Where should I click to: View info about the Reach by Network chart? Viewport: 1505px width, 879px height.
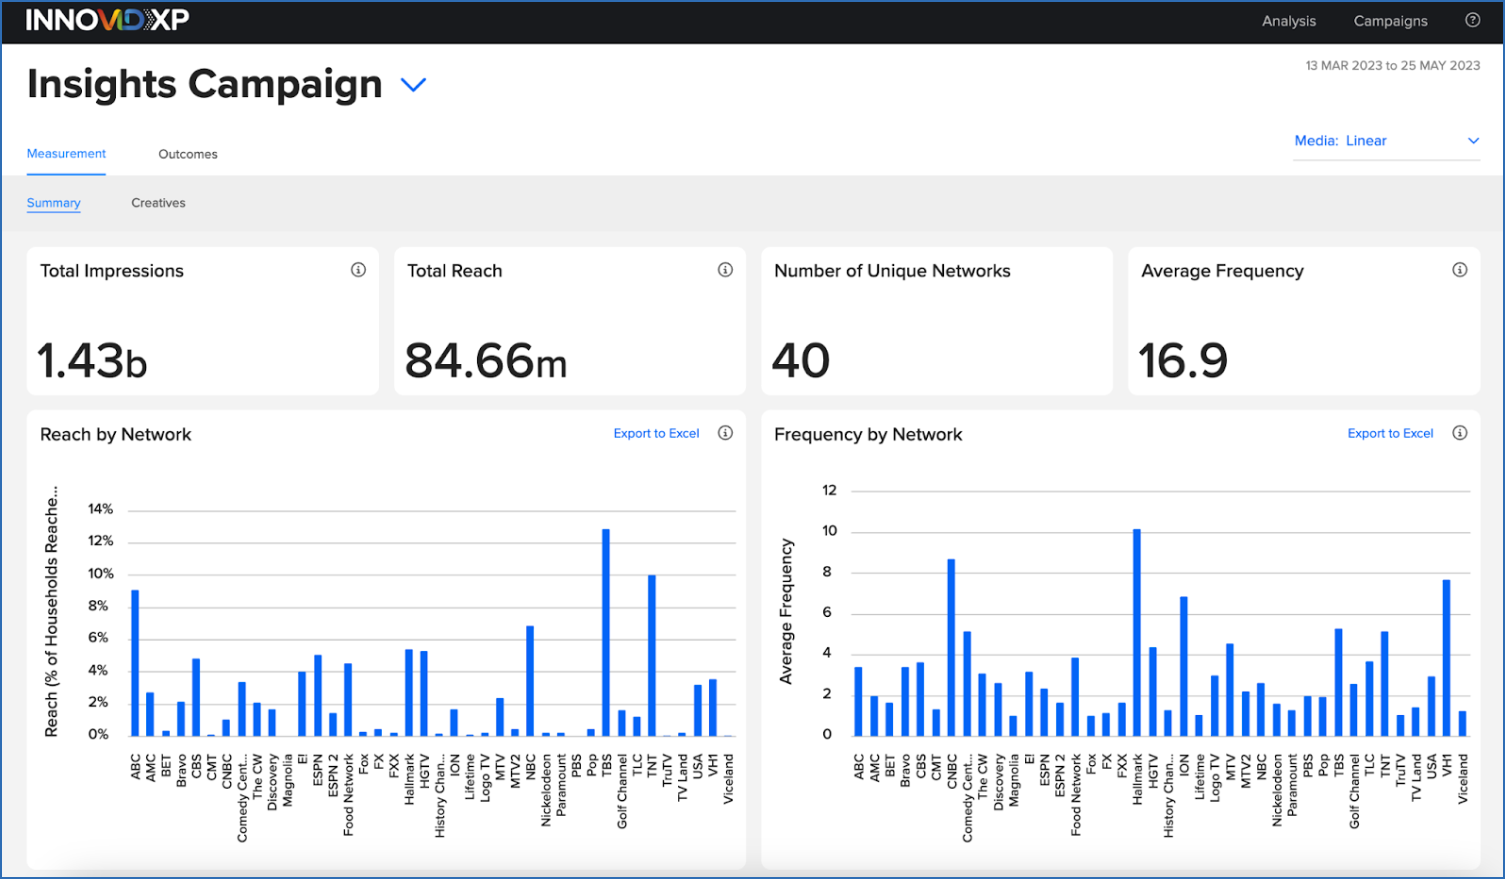click(725, 433)
